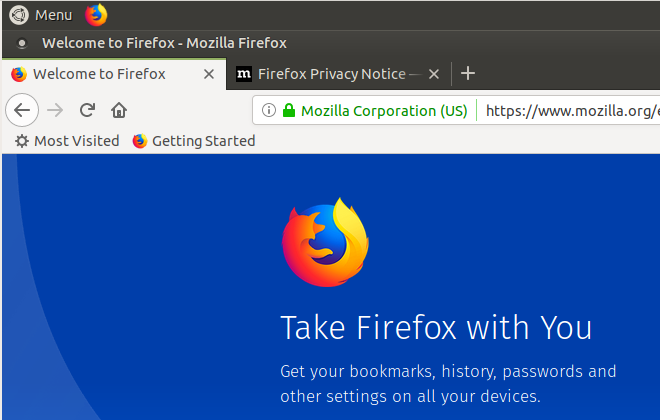Click the green padlock security icon

coord(289,110)
